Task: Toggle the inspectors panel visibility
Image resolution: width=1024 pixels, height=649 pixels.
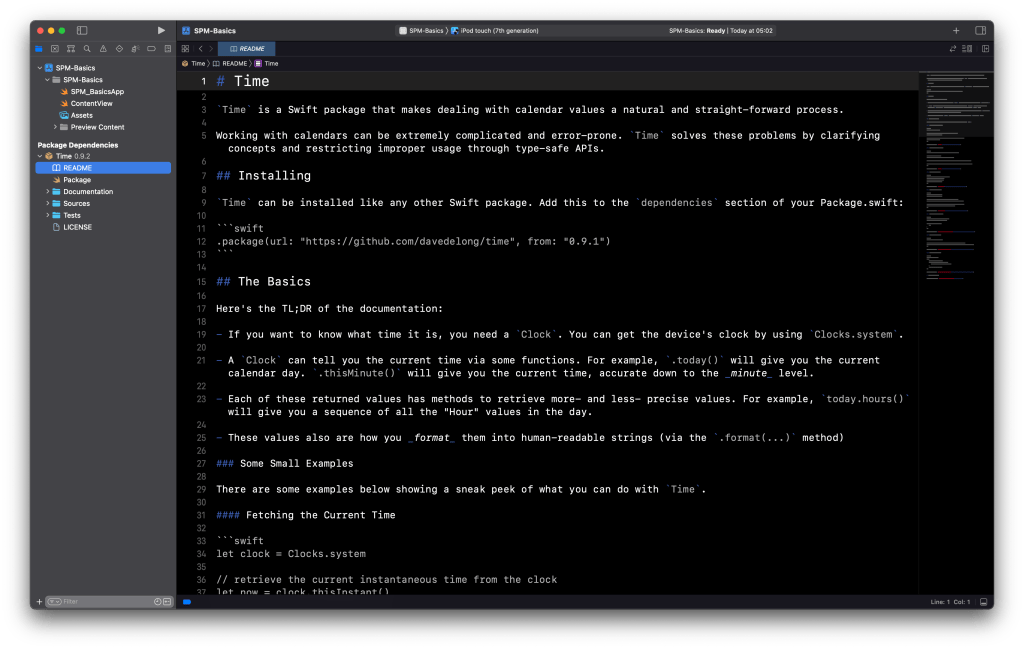Action: click(x=980, y=31)
